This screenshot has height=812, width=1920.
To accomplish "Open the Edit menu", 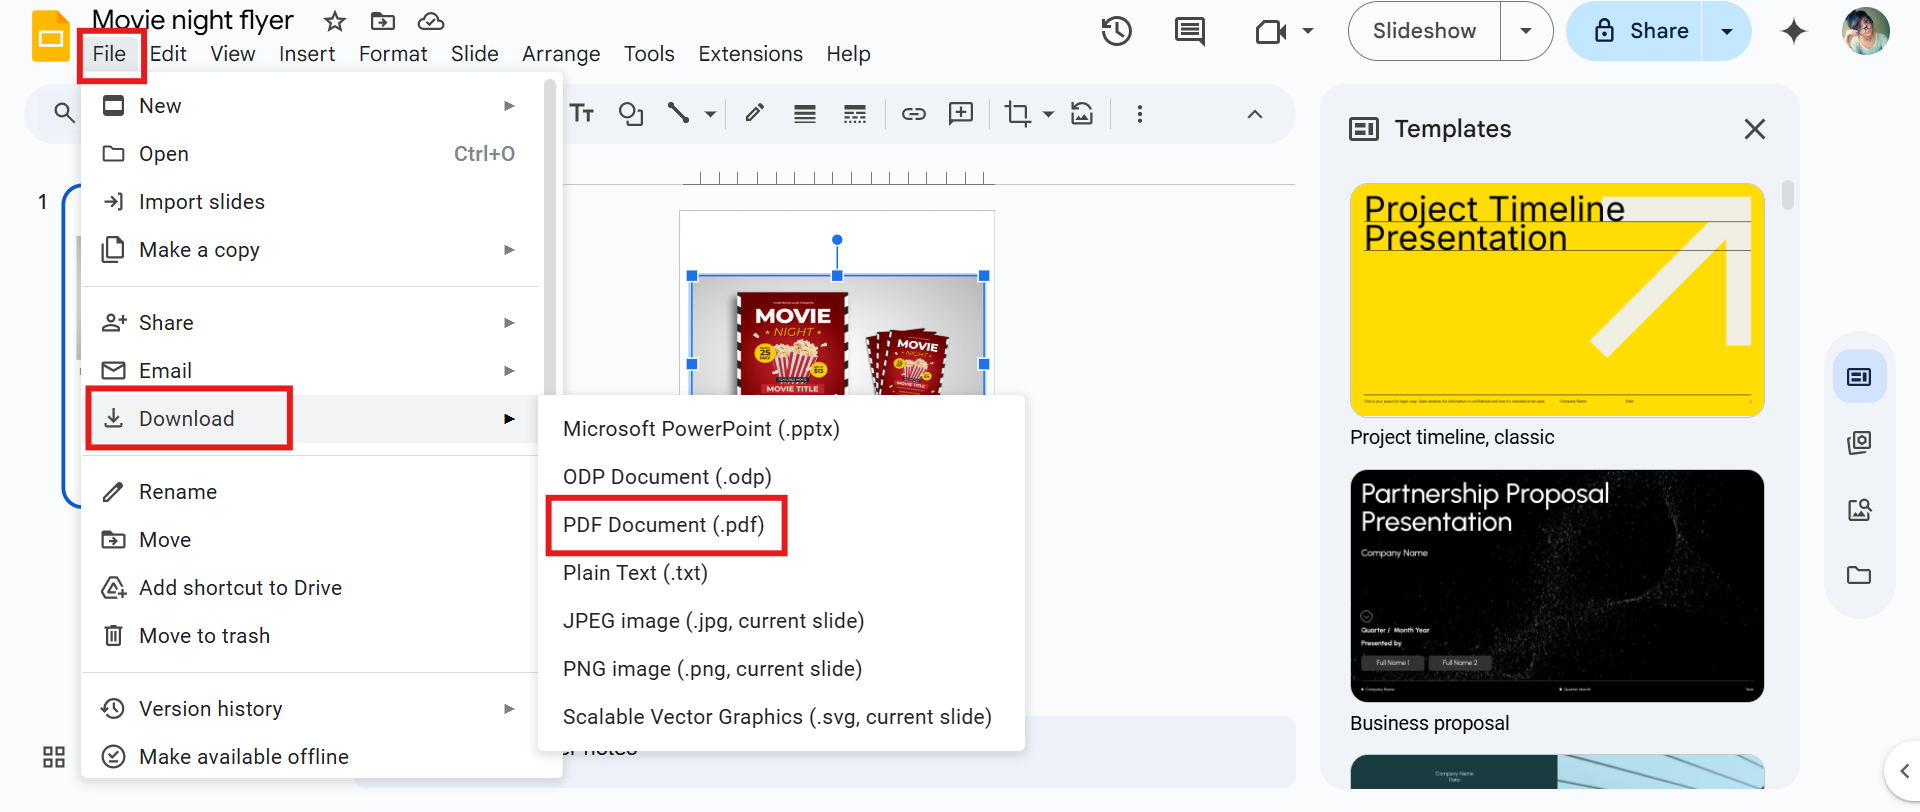I will point(168,54).
